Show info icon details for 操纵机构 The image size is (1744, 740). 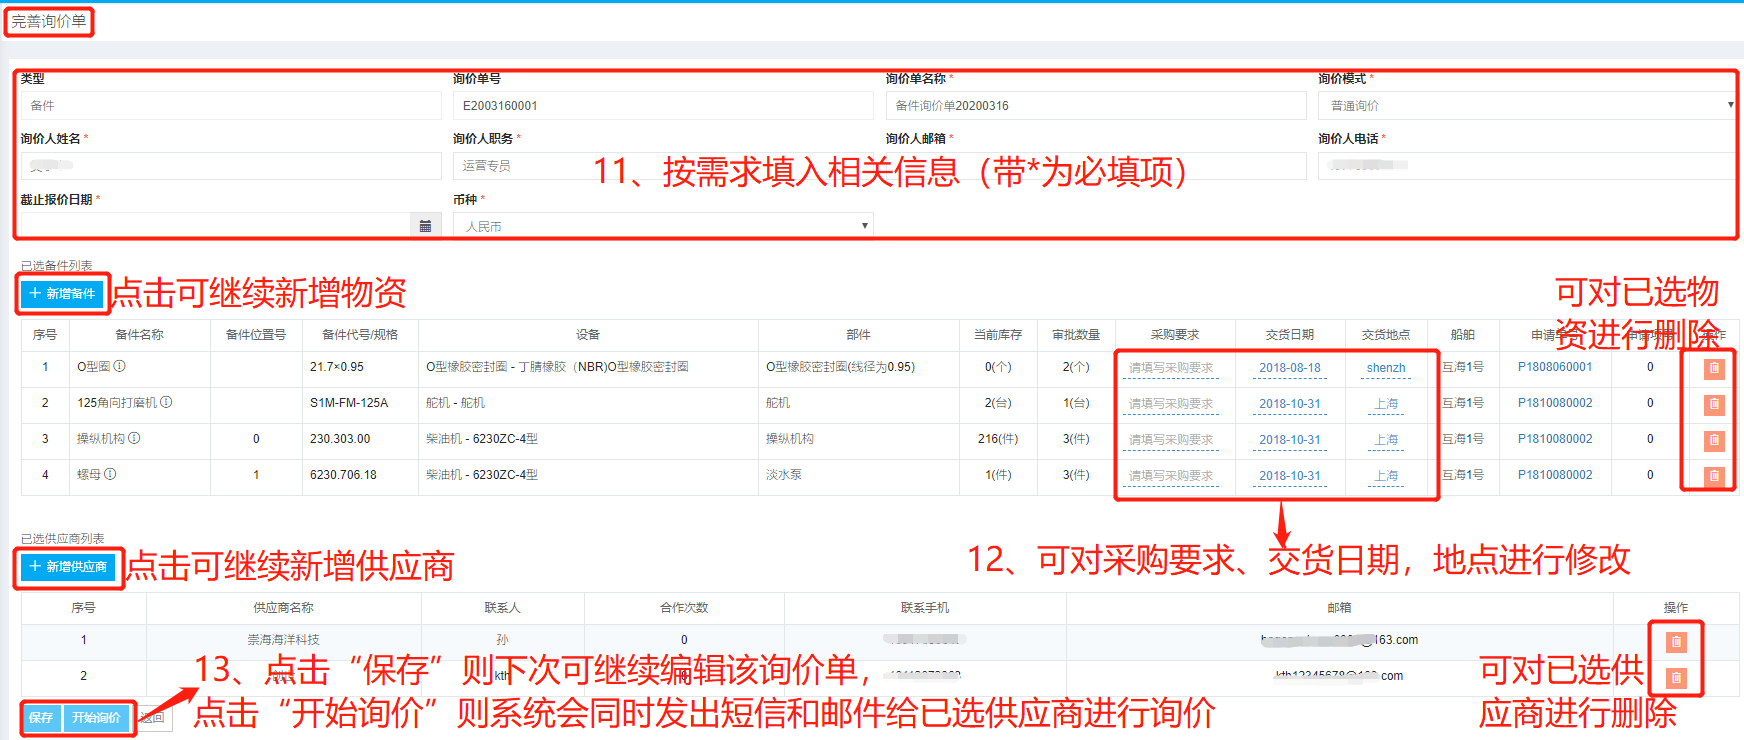click(x=134, y=438)
